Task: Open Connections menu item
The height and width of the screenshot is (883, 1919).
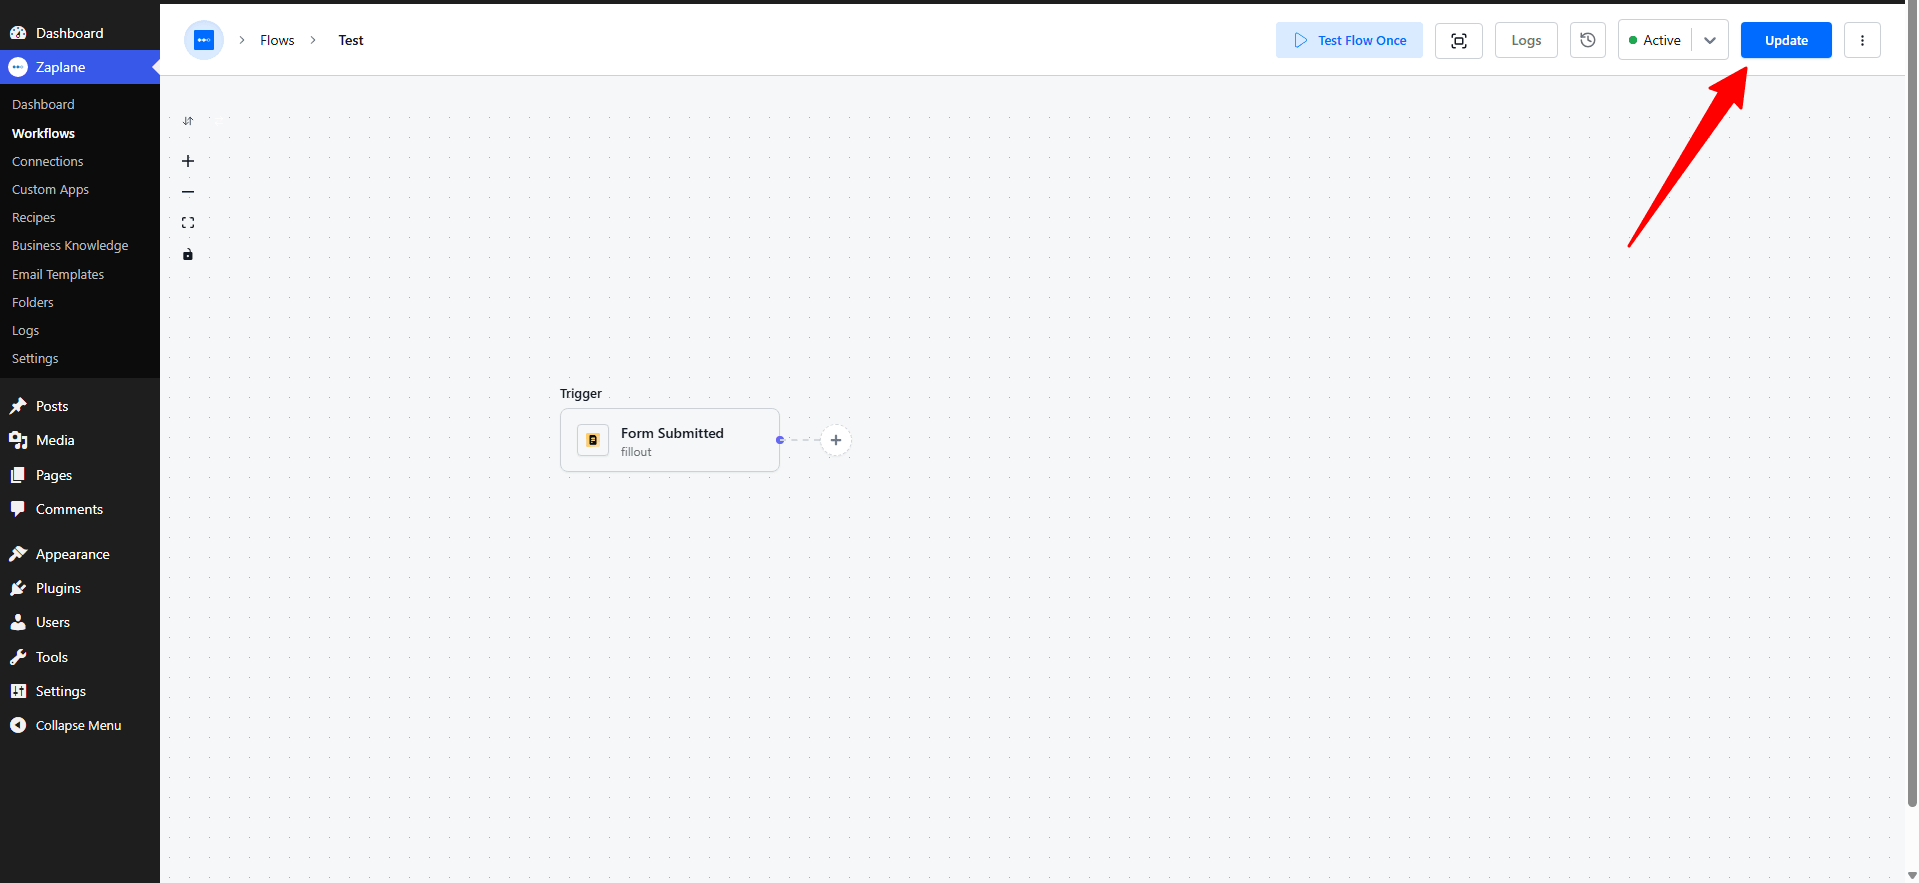Action: [47, 161]
